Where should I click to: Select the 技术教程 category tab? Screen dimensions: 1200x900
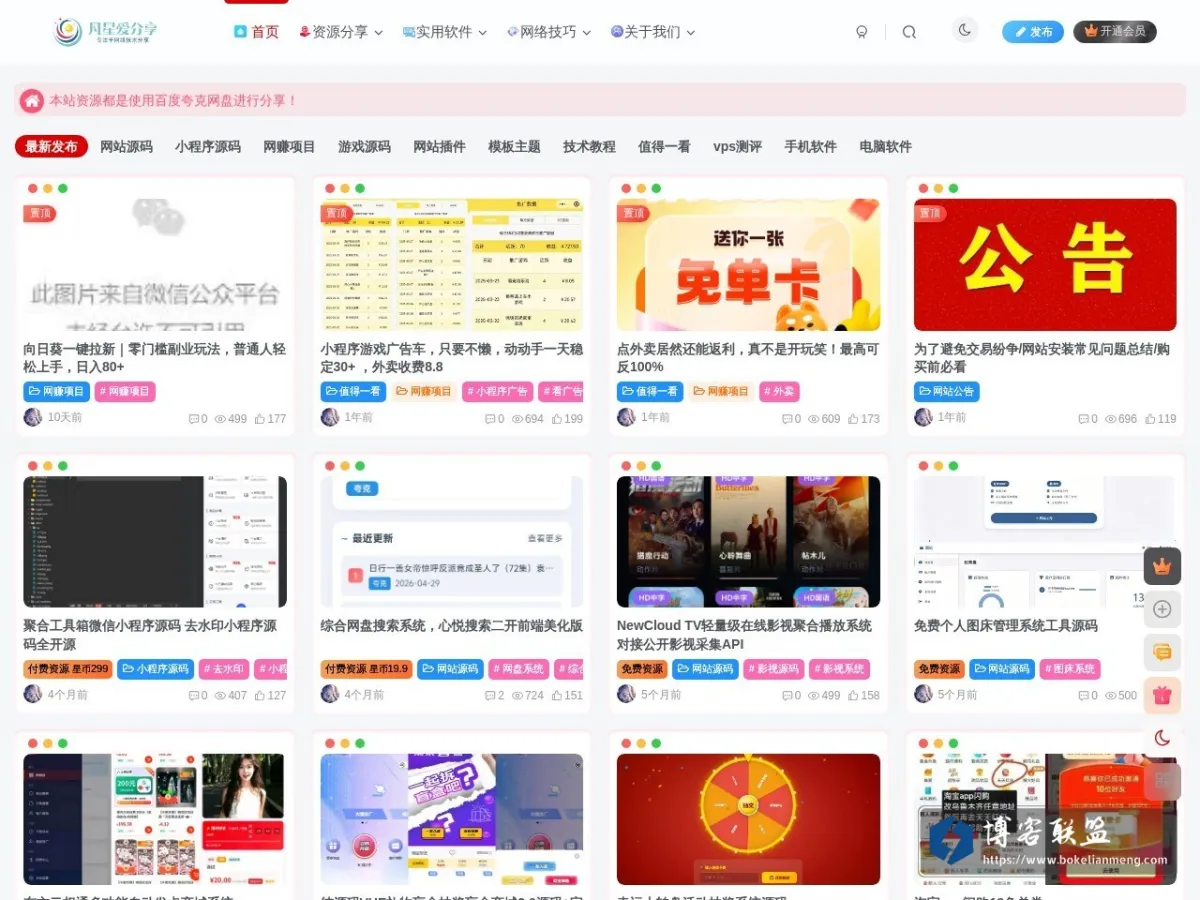click(x=589, y=147)
